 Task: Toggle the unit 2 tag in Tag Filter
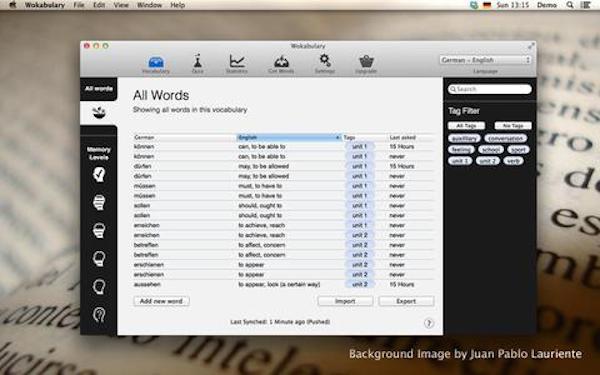pyautogui.click(x=488, y=161)
